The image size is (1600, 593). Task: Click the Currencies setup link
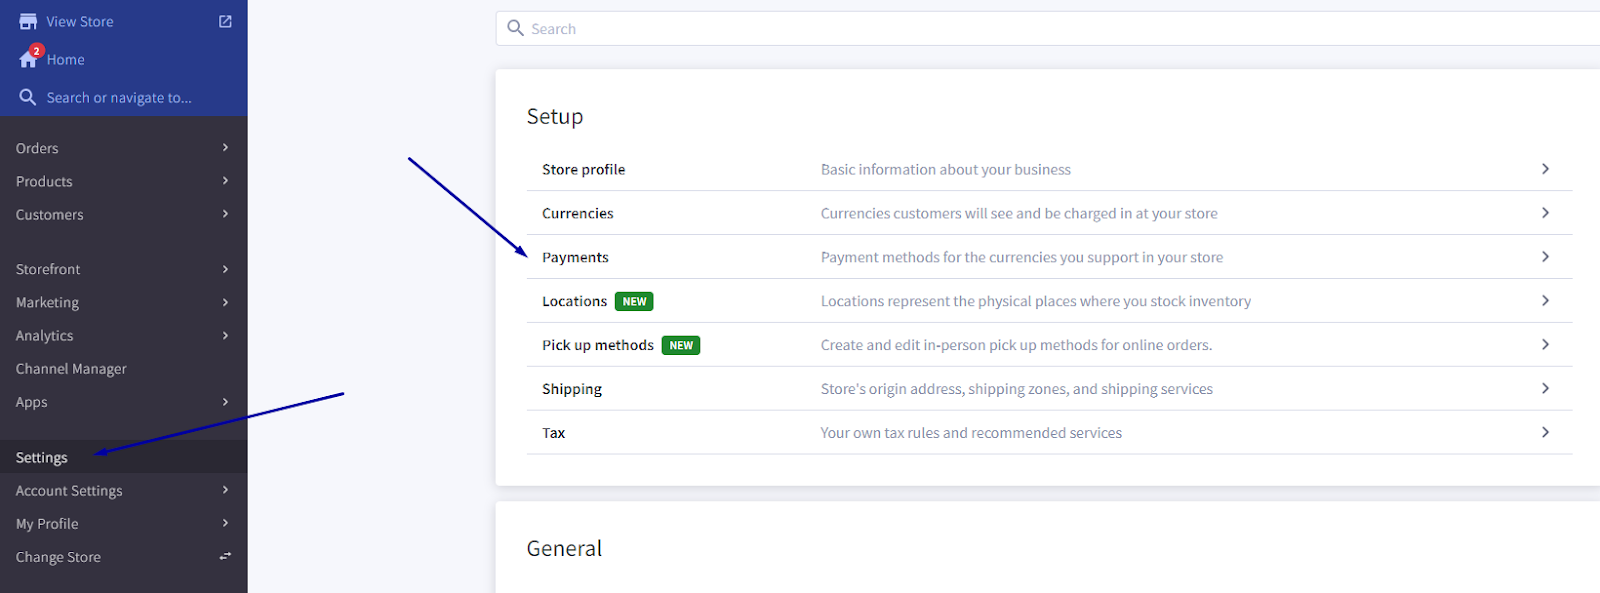578,213
